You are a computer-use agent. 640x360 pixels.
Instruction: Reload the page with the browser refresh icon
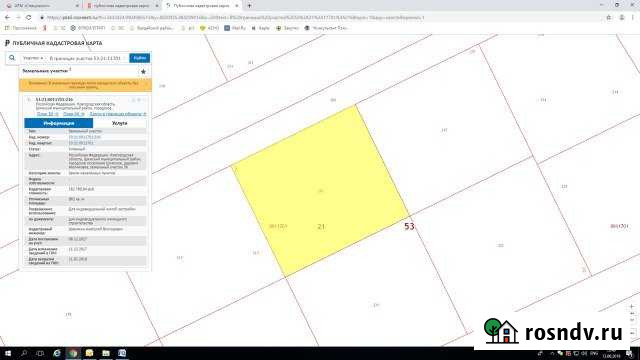point(29,18)
